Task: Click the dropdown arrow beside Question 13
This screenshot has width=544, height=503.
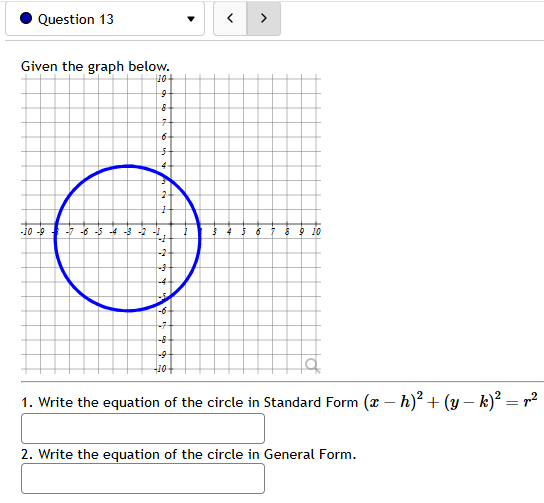Action: [x=191, y=19]
